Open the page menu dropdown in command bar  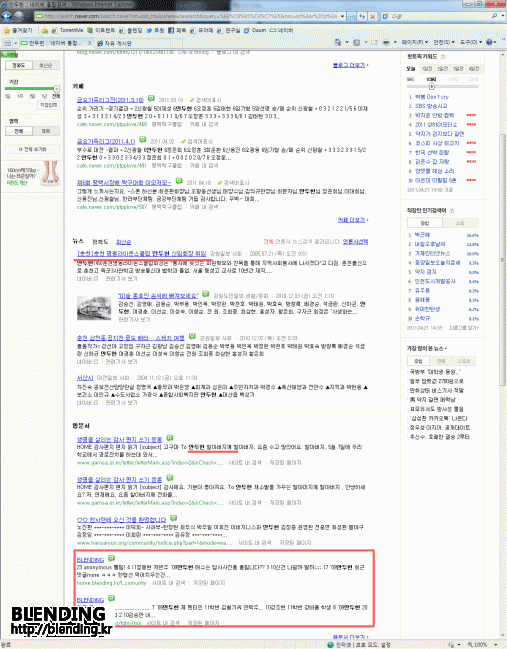click(412, 42)
